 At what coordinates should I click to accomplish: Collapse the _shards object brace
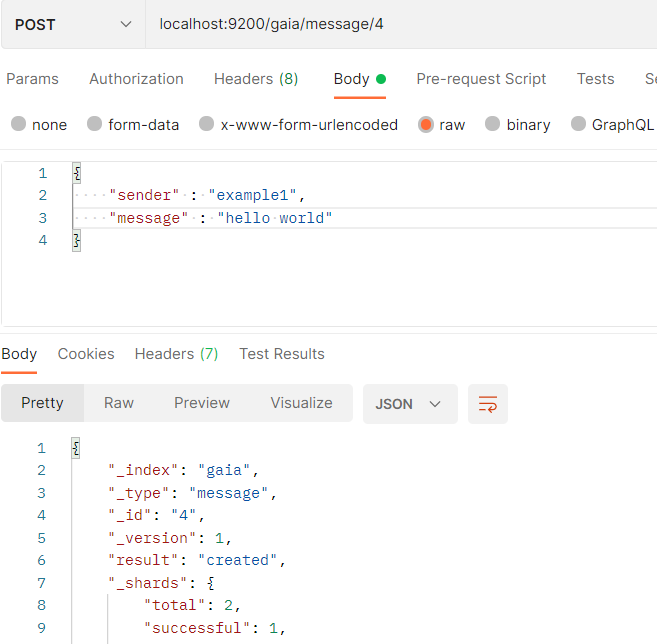[211, 583]
